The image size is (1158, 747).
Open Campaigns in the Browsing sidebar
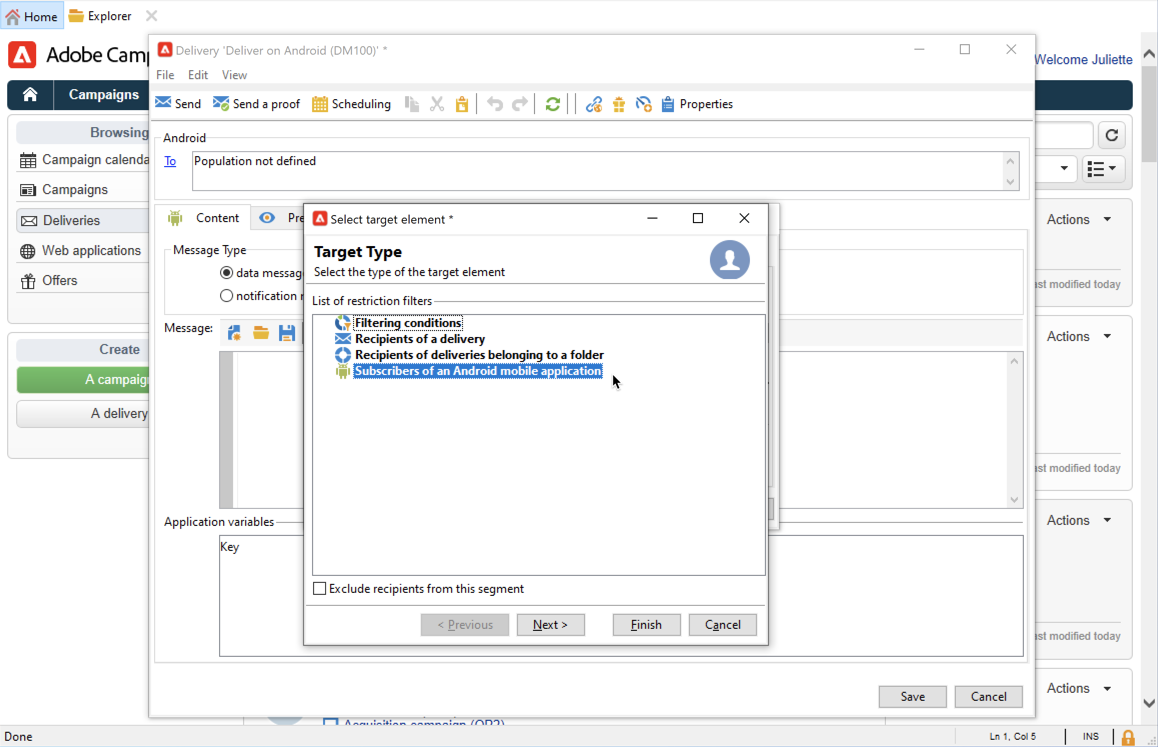coord(75,190)
